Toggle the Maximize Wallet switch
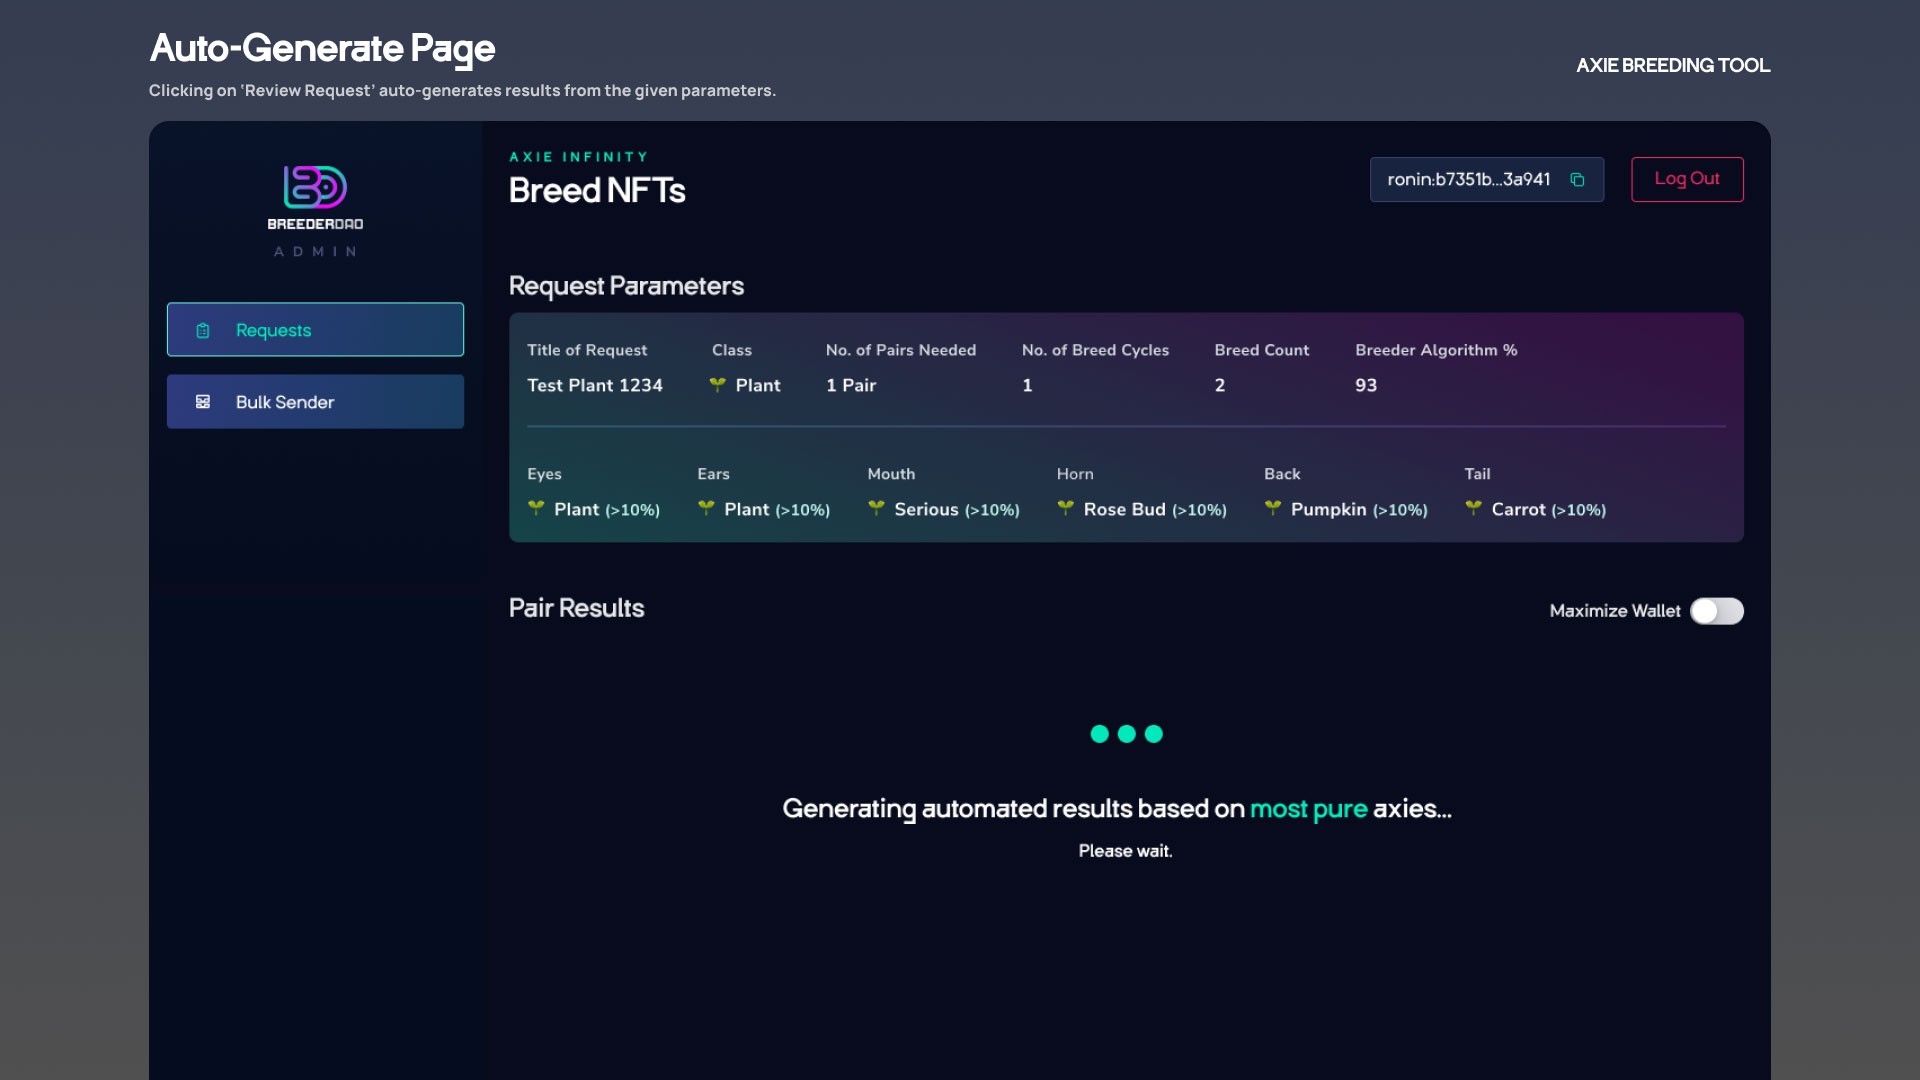The image size is (1920, 1080). pyautogui.click(x=1717, y=611)
